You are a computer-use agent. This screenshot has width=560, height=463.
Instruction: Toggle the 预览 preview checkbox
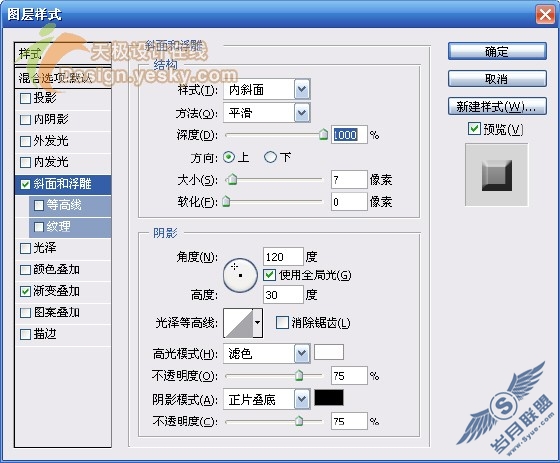click(x=474, y=129)
